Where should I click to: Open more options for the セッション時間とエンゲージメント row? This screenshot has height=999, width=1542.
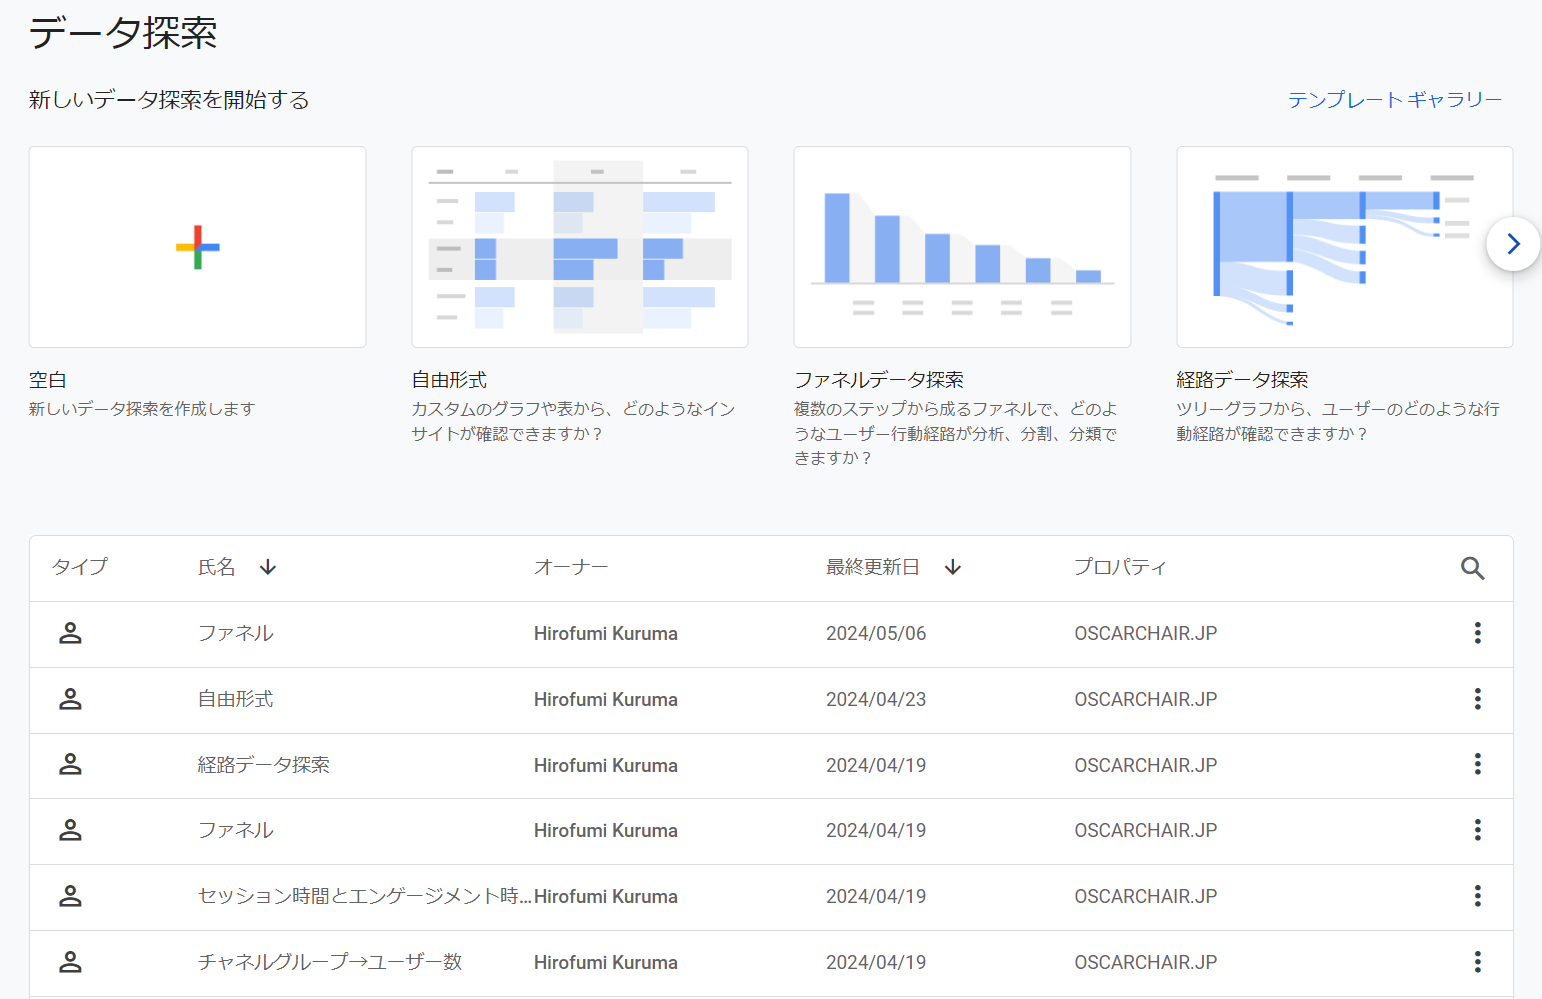[x=1477, y=896]
